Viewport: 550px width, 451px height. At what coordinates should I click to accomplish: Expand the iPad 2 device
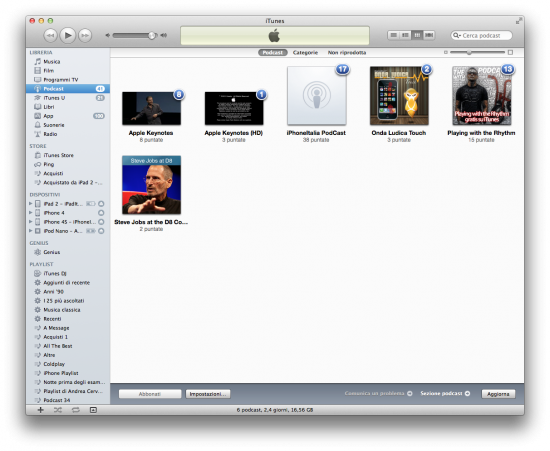click(x=31, y=204)
